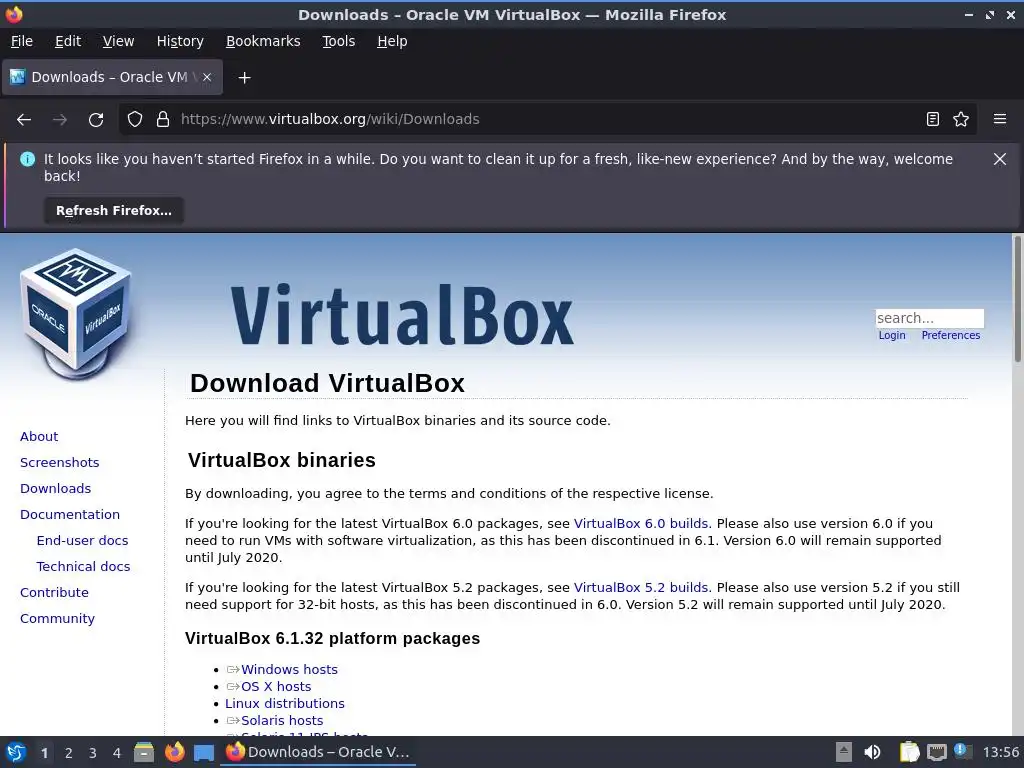This screenshot has height=768, width=1024.
Task: Switch to workspace 1
Action: point(44,753)
